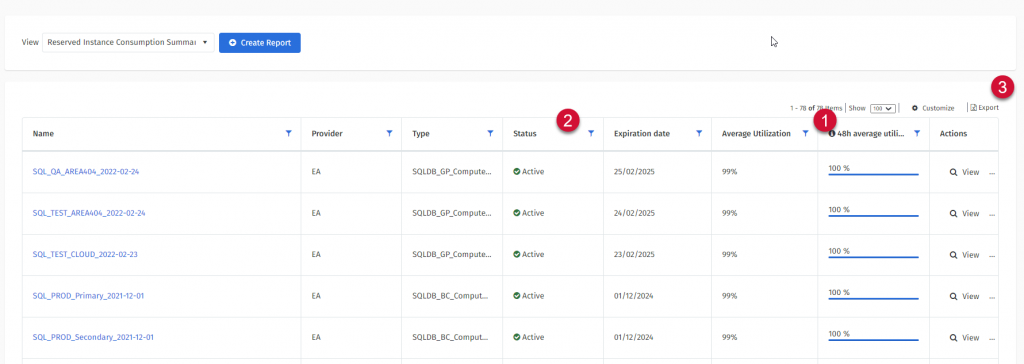The height and width of the screenshot is (364, 1024).
Task: Open more actions ellipsis for SQL_QA_AREA404 row
Action: [993, 173]
